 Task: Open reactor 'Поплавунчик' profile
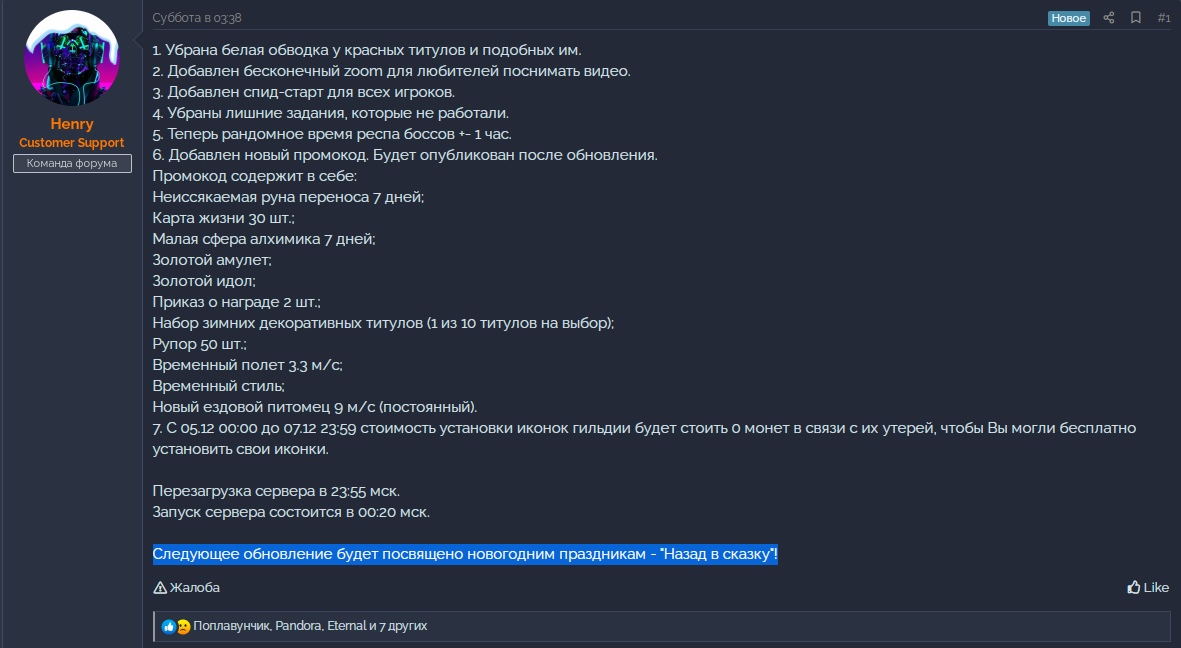point(231,627)
